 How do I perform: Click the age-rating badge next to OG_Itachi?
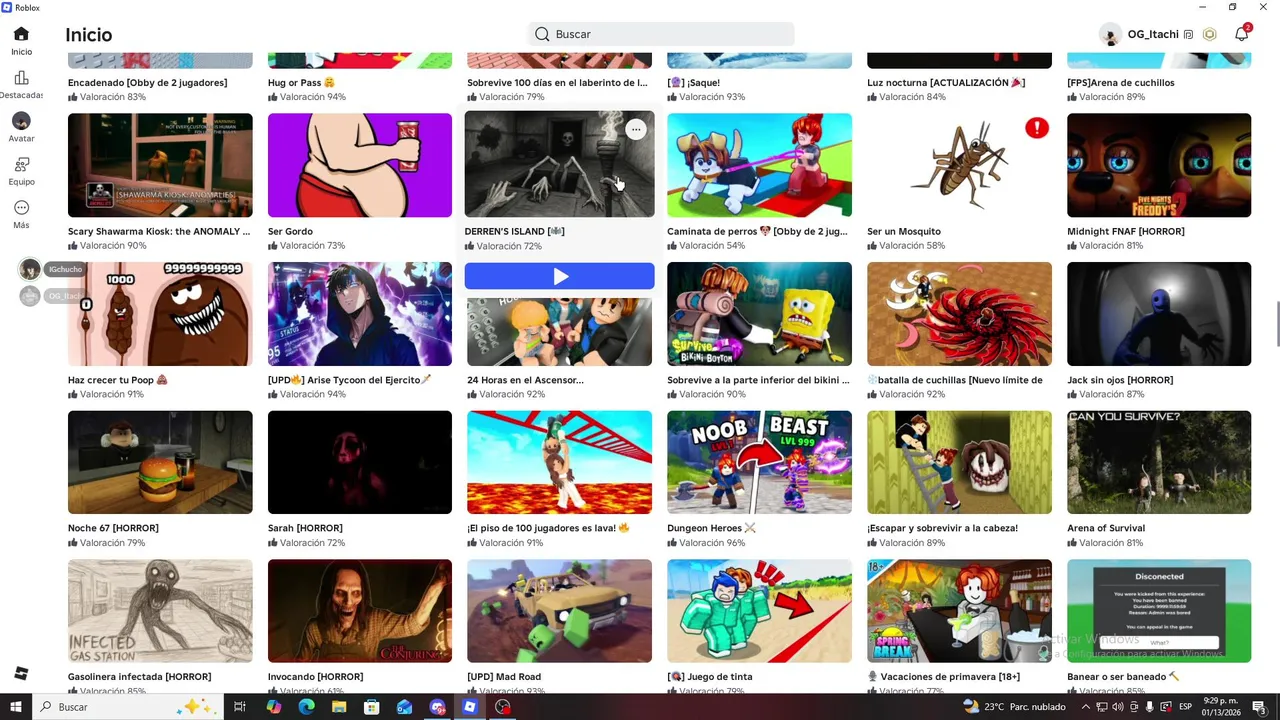(1188, 34)
